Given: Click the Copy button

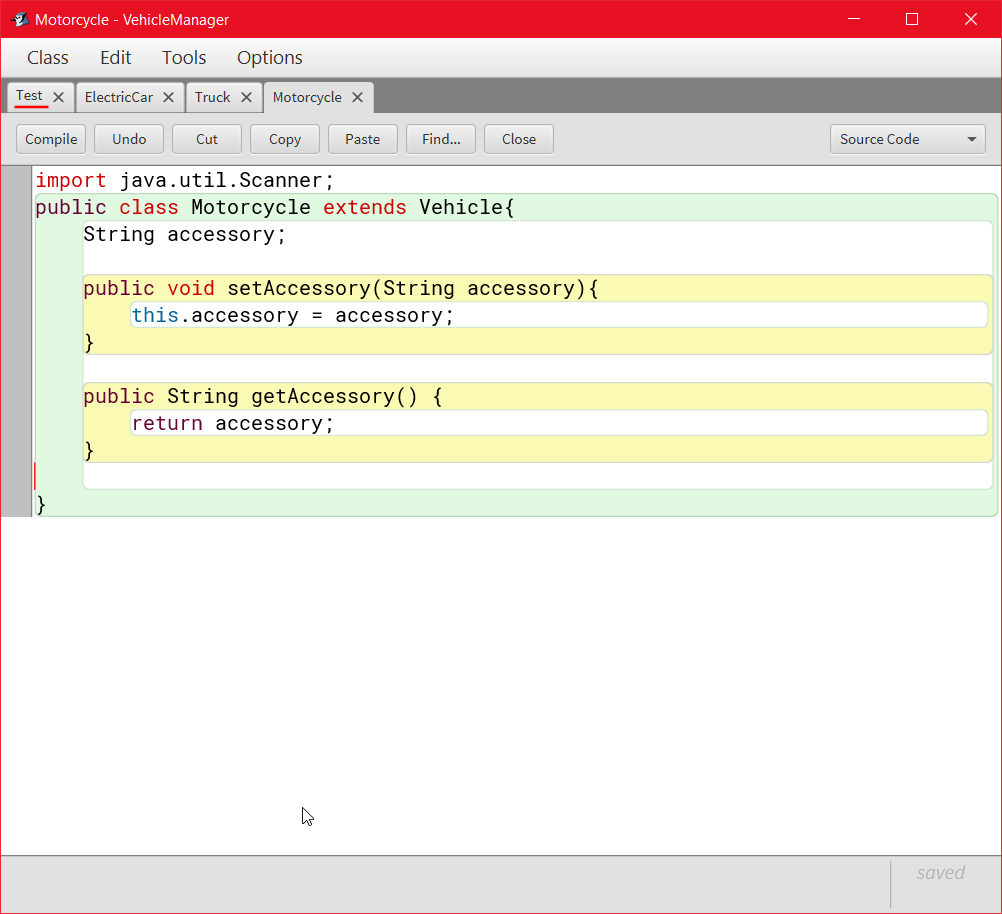Looking at the screenshot, I should click(285, 139).
